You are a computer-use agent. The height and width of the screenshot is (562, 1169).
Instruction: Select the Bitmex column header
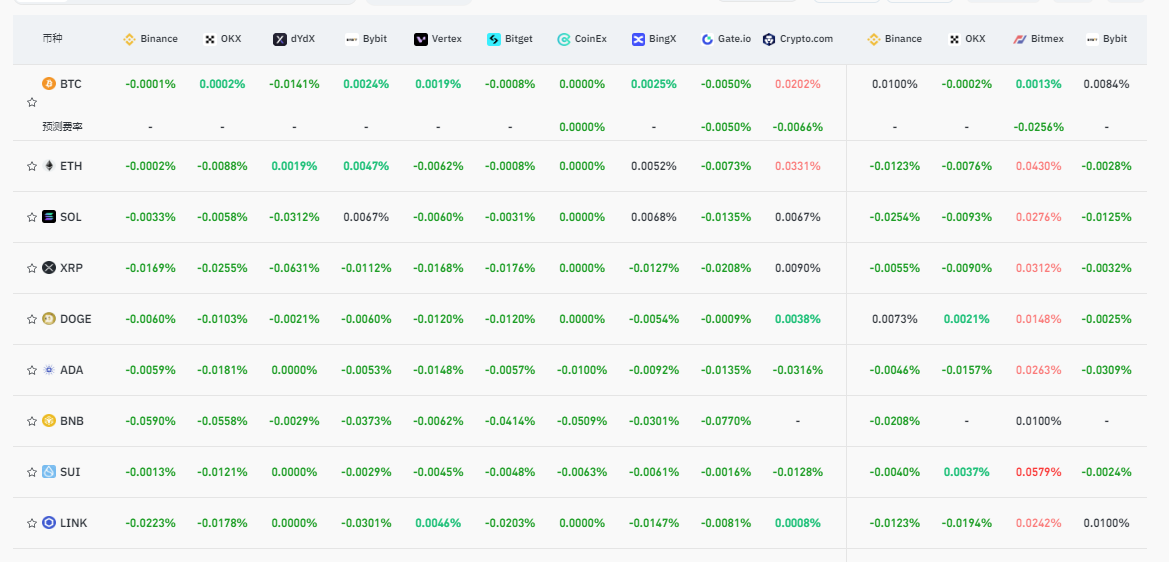[1039, 39]
